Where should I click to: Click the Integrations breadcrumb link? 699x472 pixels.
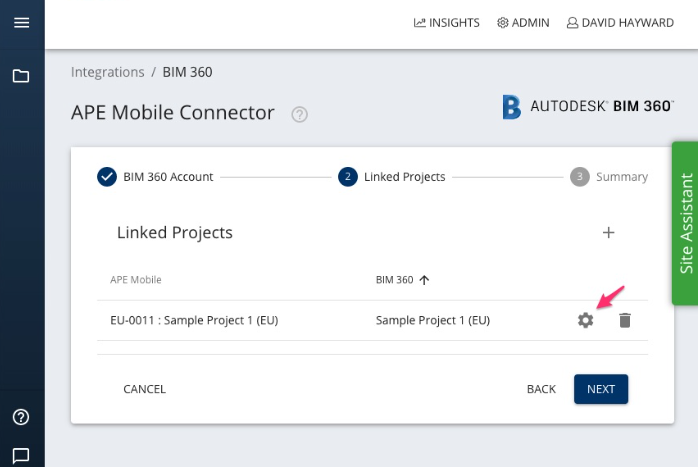107,72
